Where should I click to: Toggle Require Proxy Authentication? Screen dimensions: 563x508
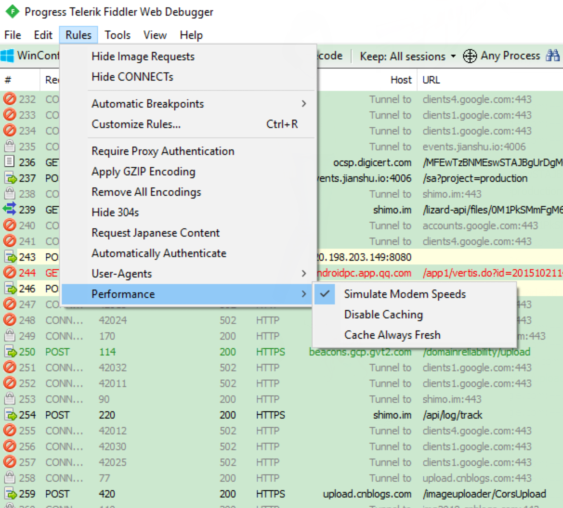point(187,151)
